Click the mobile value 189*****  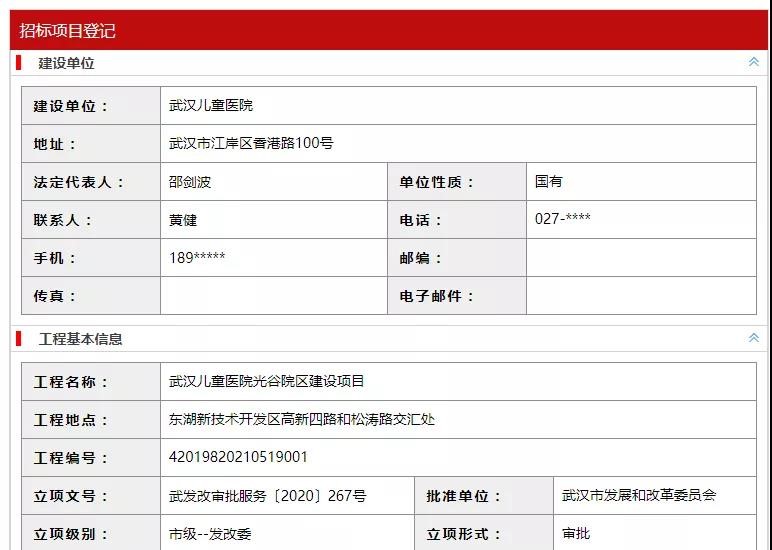(x=197, y=257)
